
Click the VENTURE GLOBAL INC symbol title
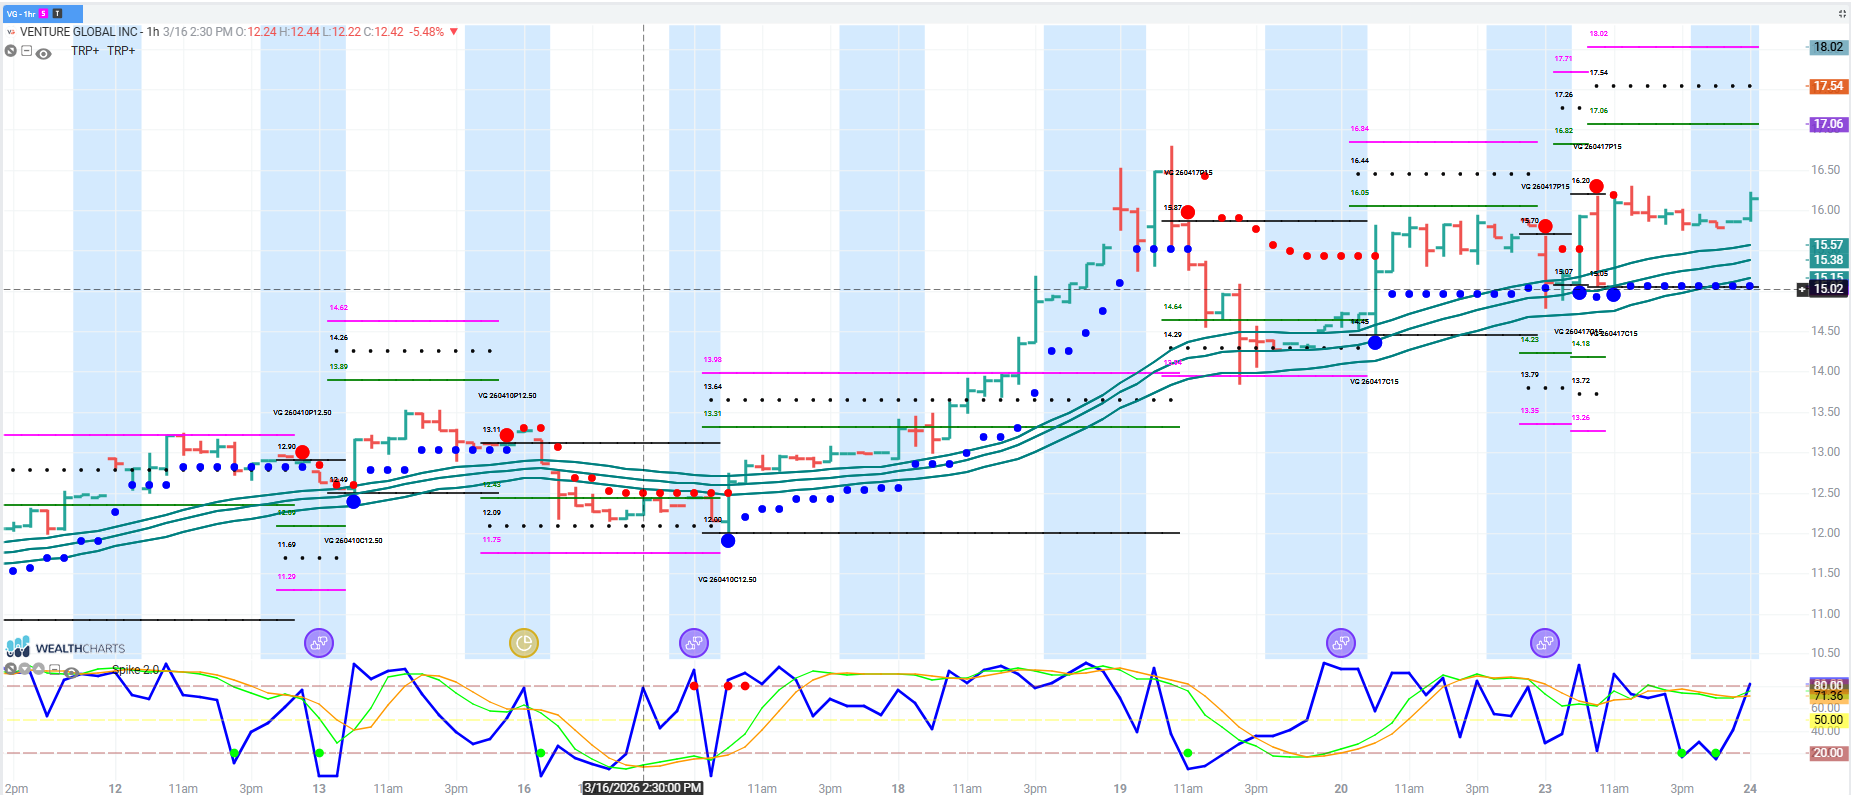(x=80, y=32)
